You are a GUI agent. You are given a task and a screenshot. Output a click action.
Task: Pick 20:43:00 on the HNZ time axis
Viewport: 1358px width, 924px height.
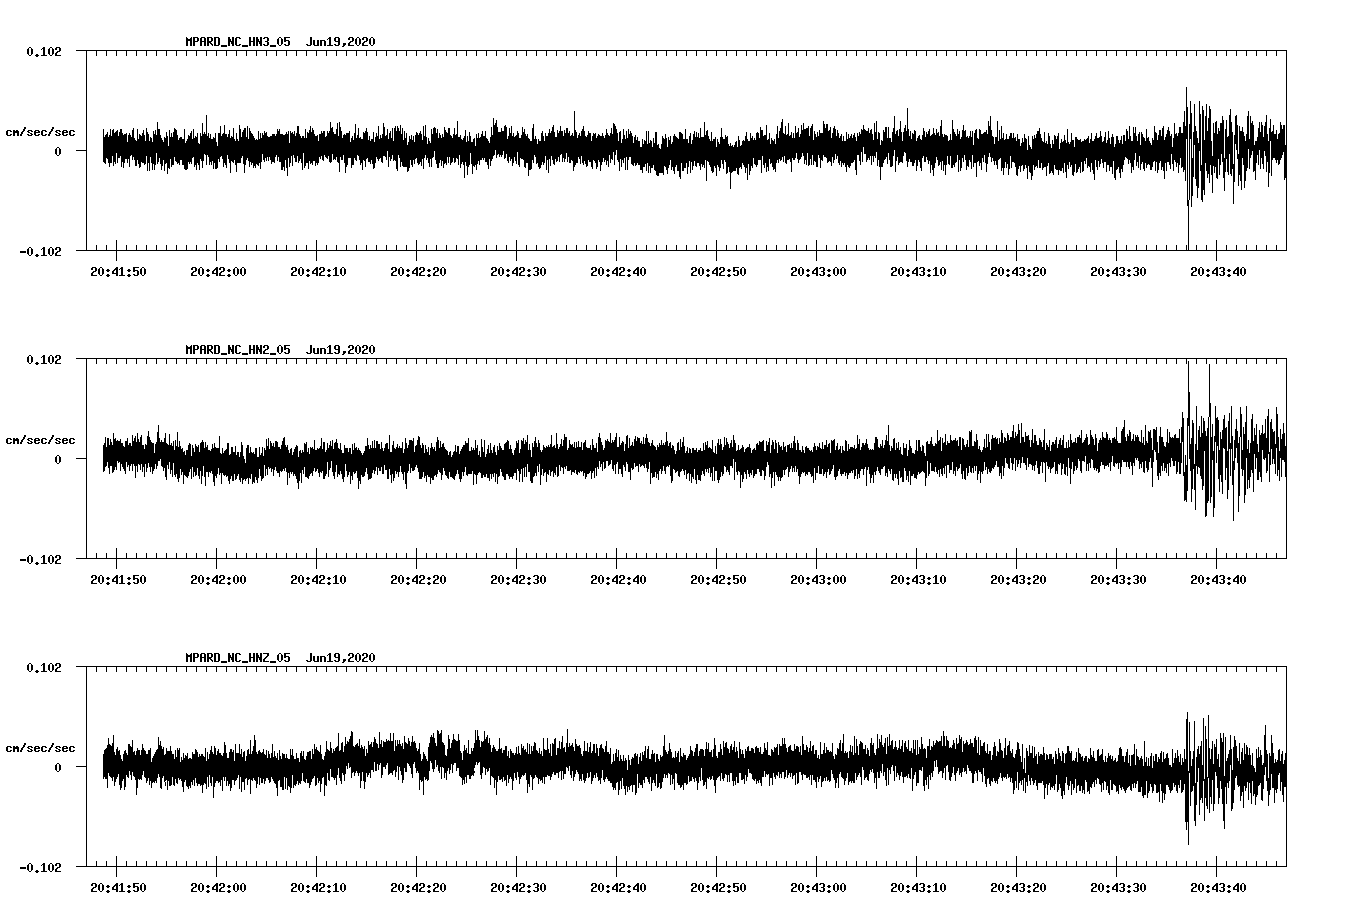[818, 887]
